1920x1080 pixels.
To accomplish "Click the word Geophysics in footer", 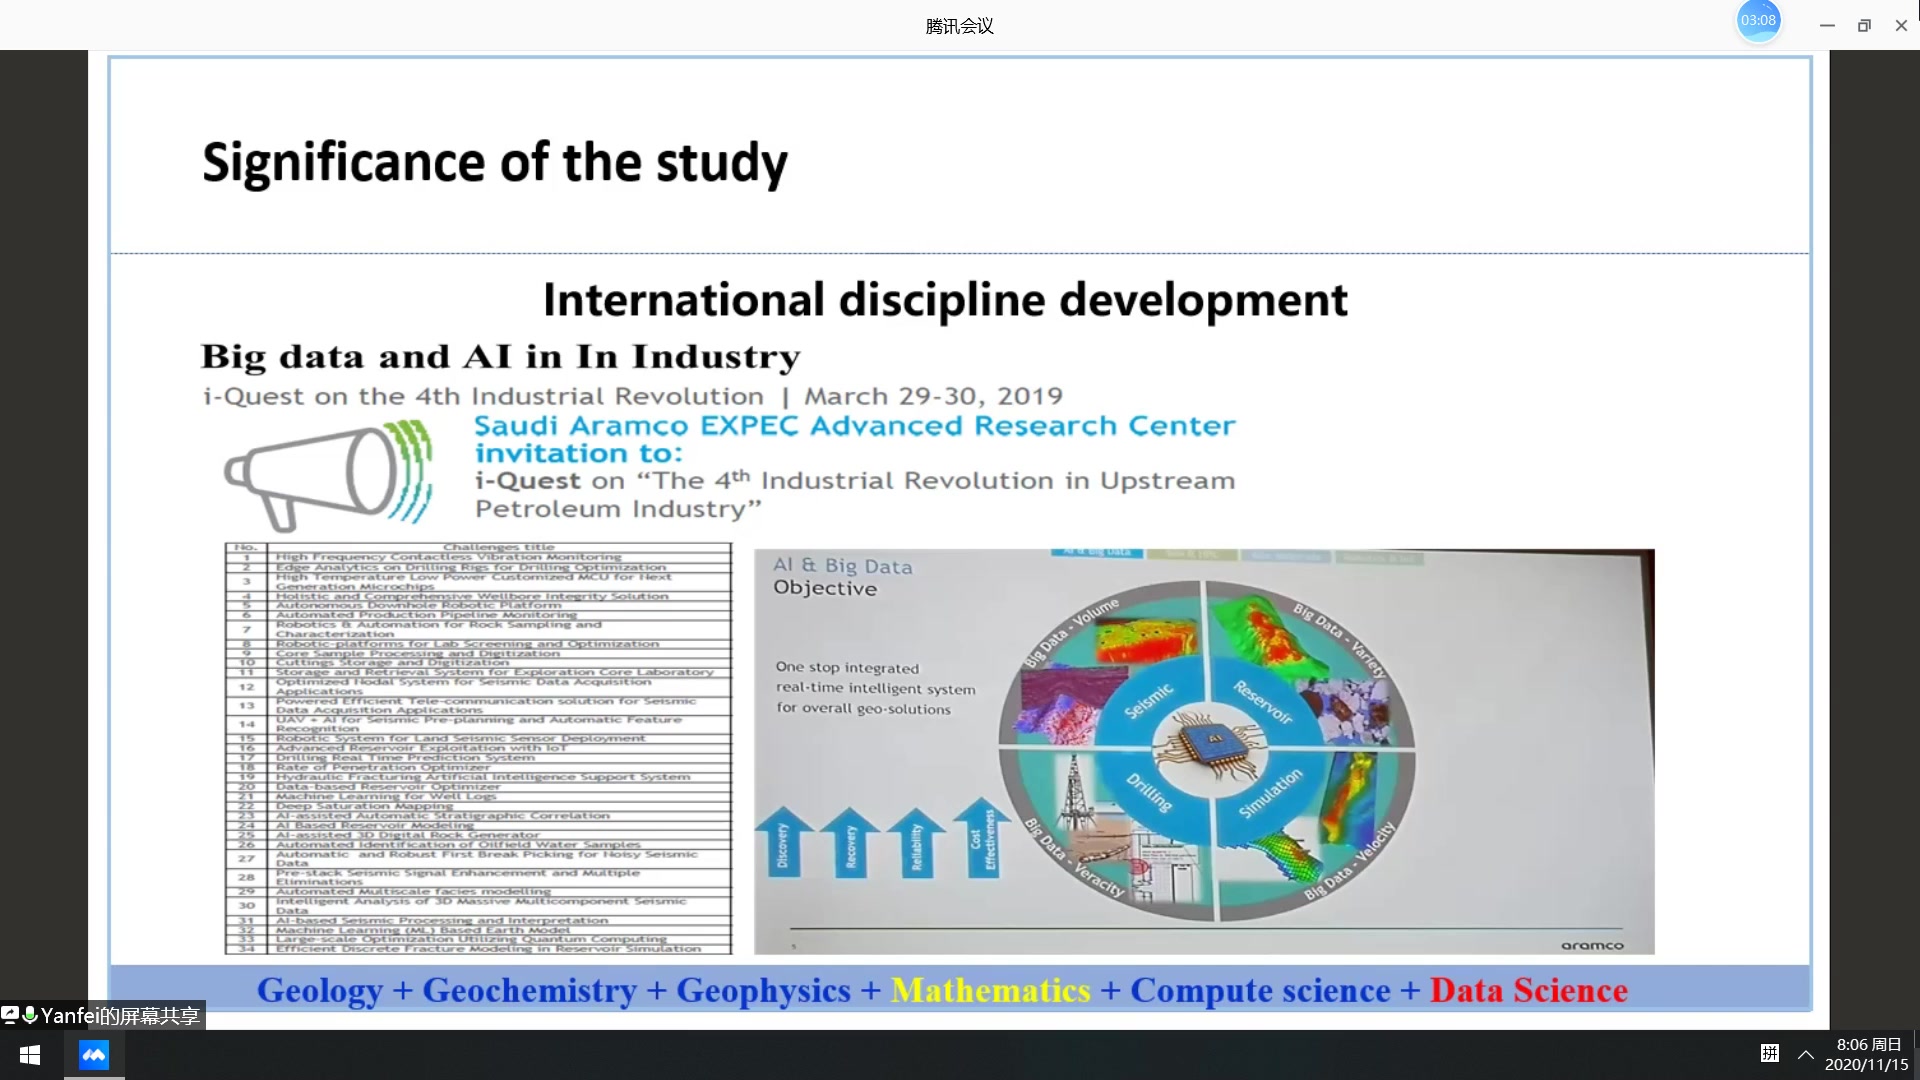I will [x=764, y=990].
